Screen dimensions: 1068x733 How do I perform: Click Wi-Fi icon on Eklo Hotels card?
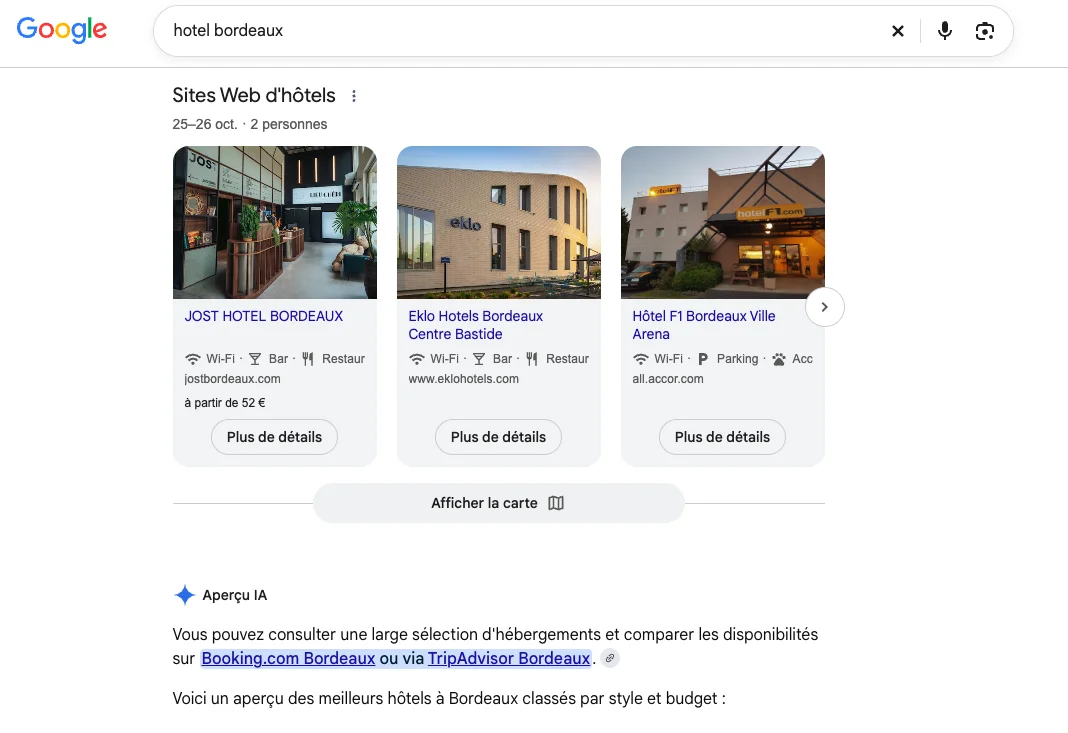417,359
